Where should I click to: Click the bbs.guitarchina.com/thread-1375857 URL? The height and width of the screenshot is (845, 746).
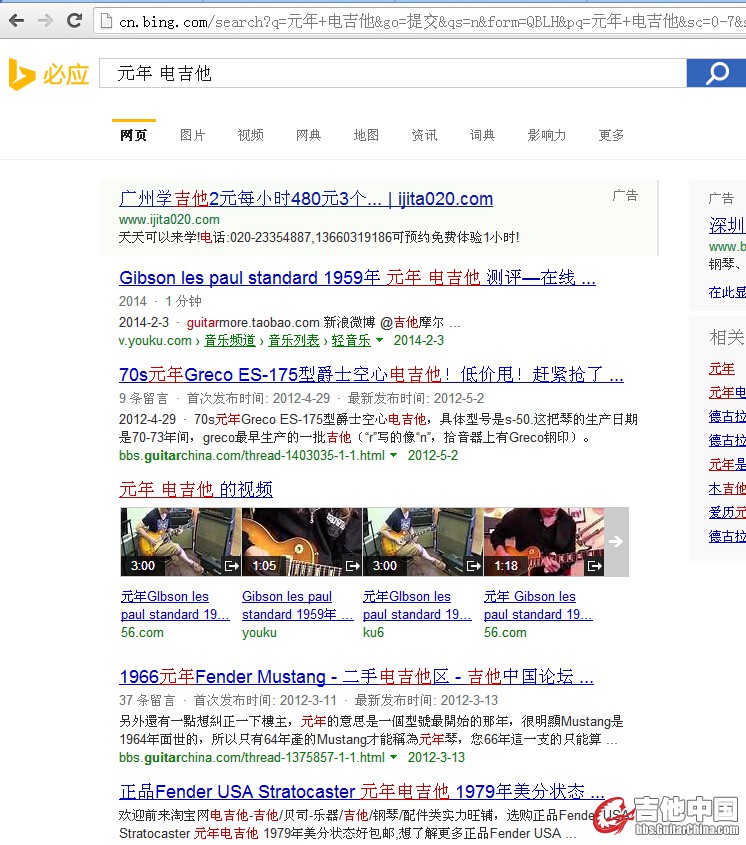(252, 758)
